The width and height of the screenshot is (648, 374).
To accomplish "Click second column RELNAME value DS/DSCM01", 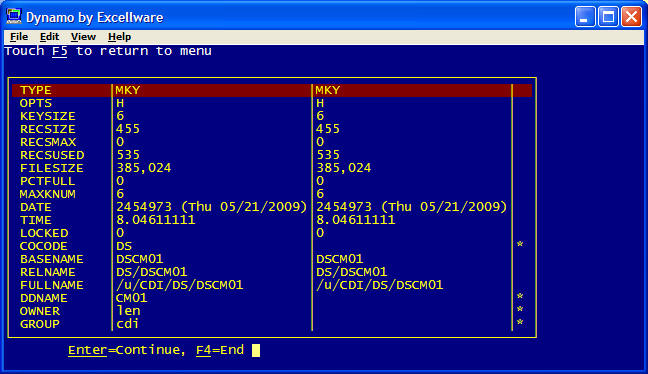I will pos(351,272).
